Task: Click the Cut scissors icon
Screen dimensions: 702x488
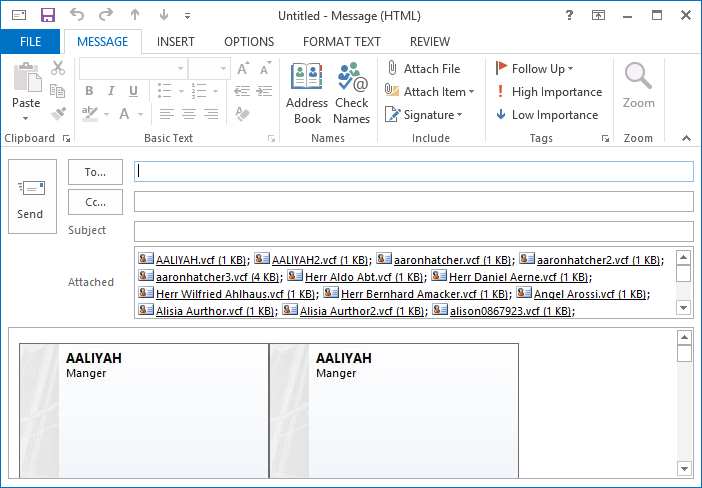Action: tap(58, 68)
